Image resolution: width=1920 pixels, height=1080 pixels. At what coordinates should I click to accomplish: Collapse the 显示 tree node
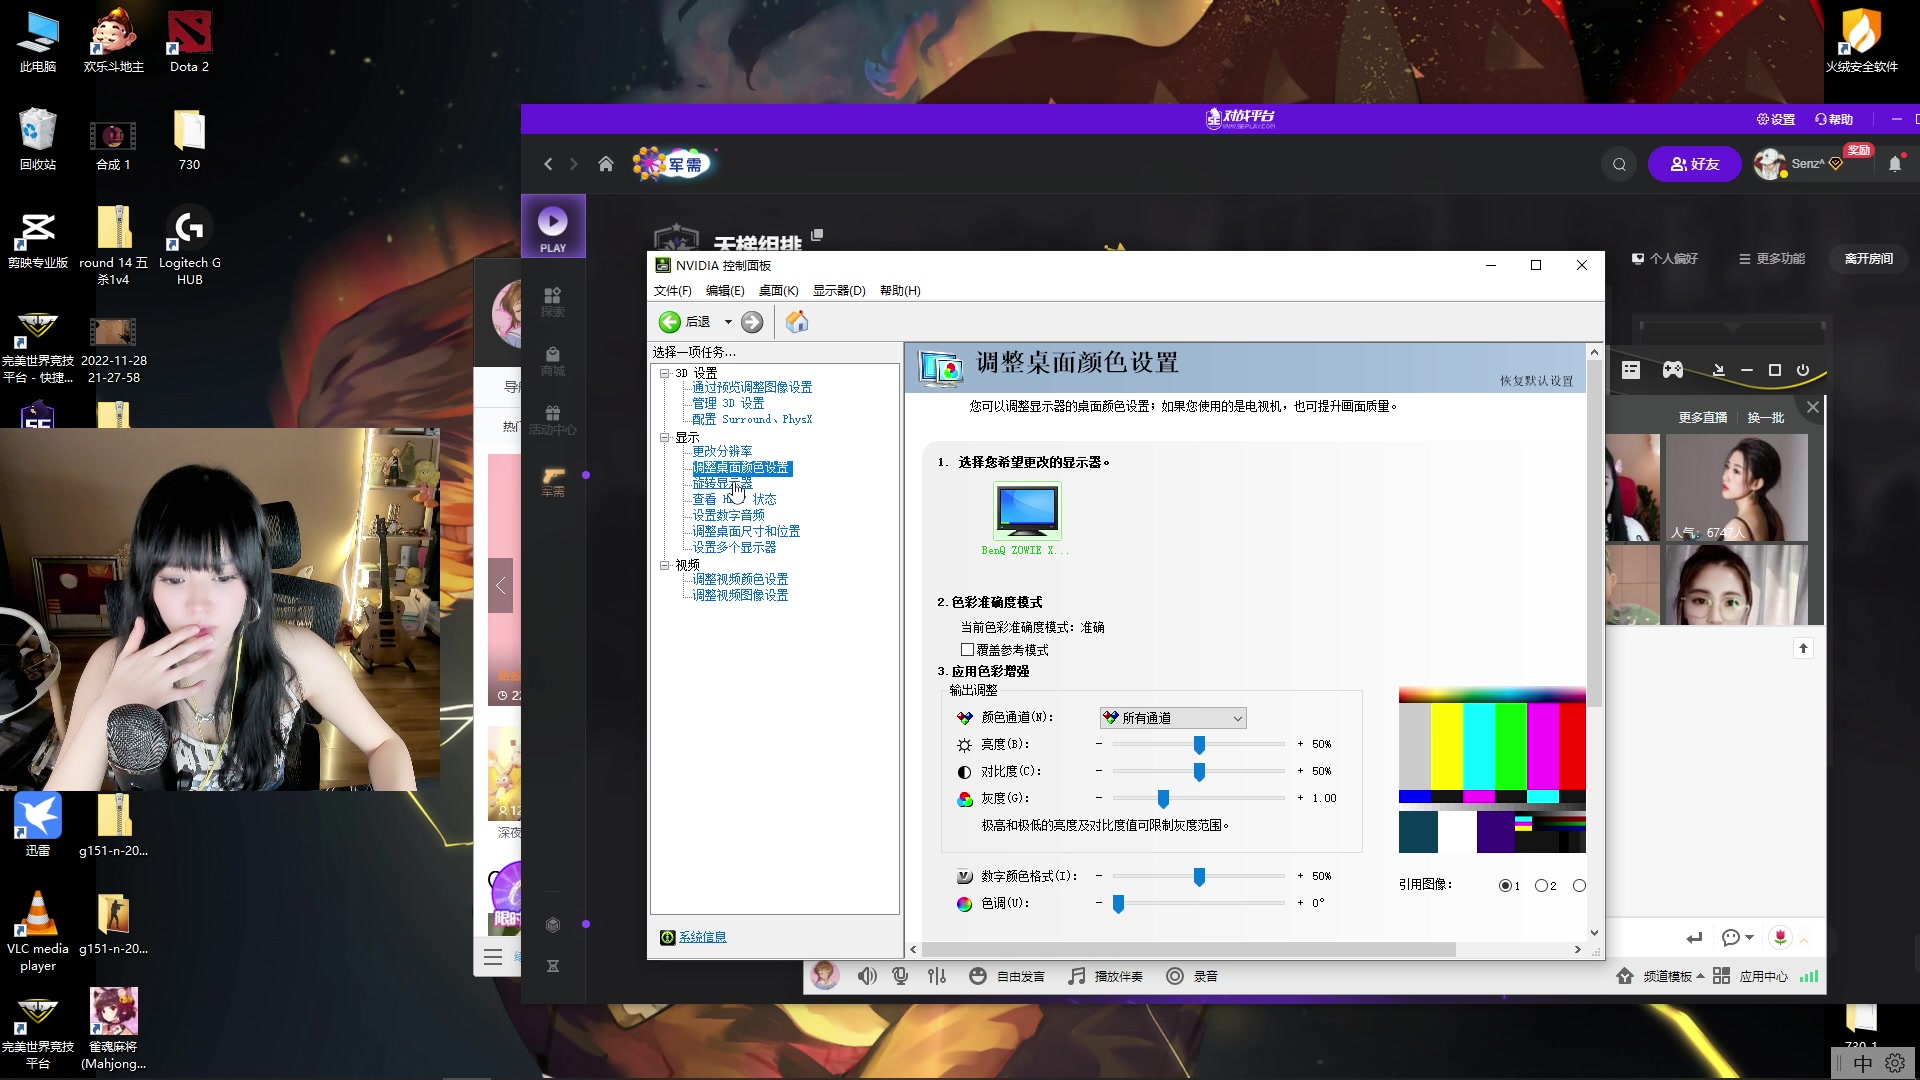coord(664,438)
